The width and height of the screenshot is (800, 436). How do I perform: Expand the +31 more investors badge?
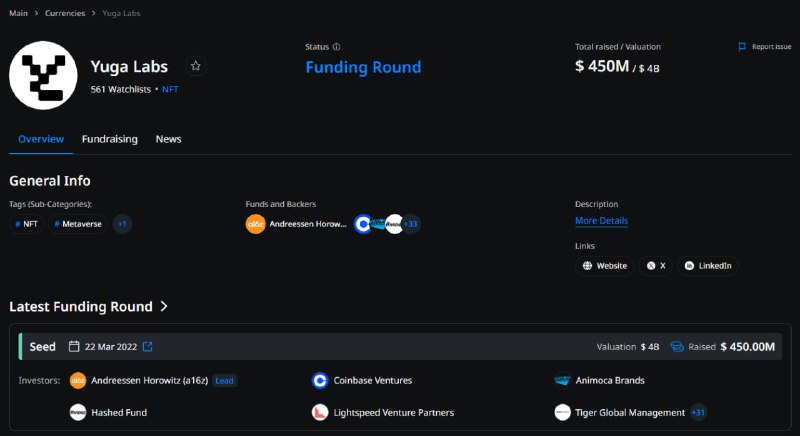coord(698,413)
